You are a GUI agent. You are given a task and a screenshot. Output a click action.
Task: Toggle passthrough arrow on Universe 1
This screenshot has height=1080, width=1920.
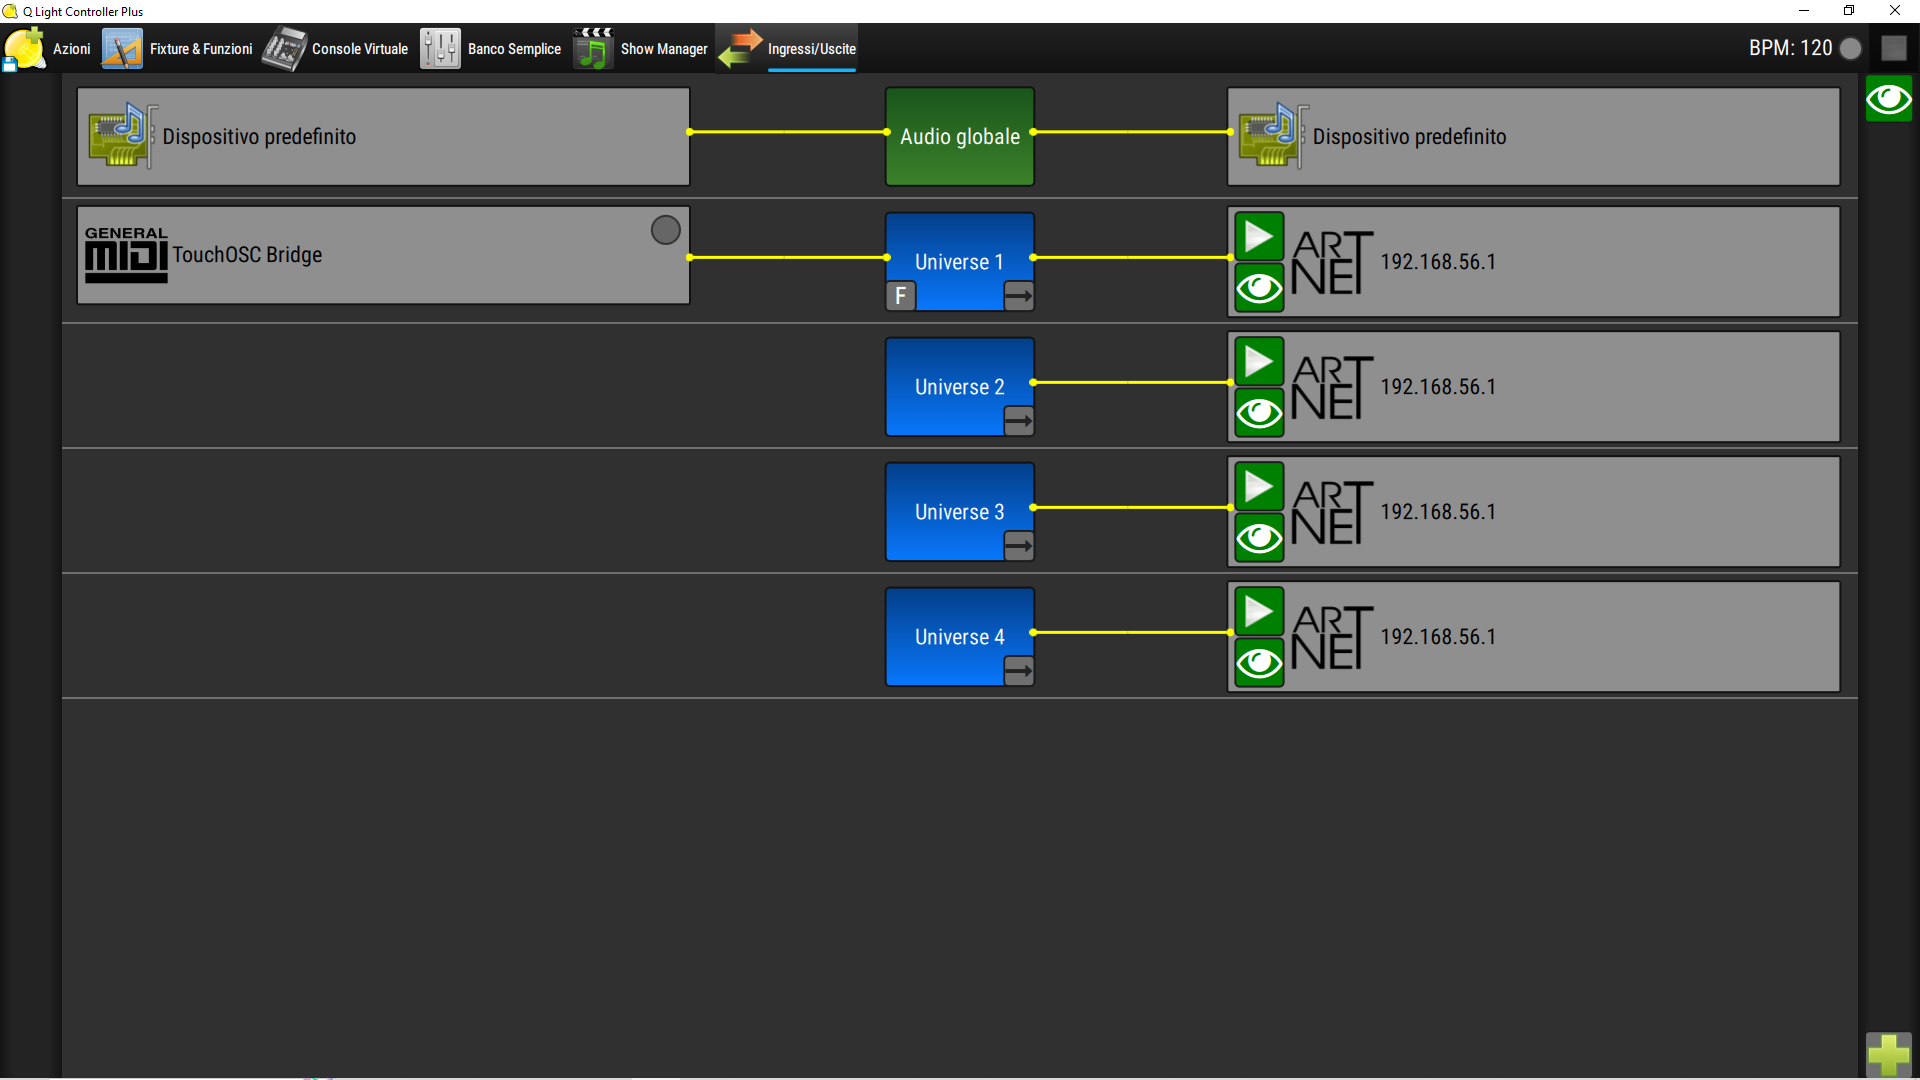pos(1018,296)
